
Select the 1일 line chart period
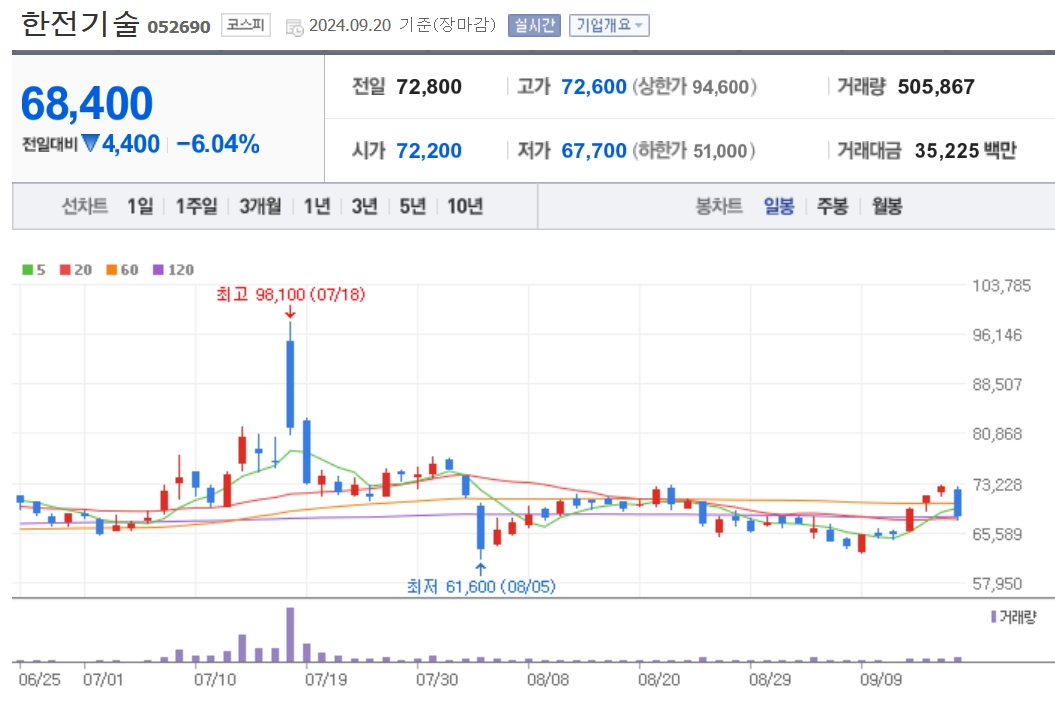tap(140, 206)
